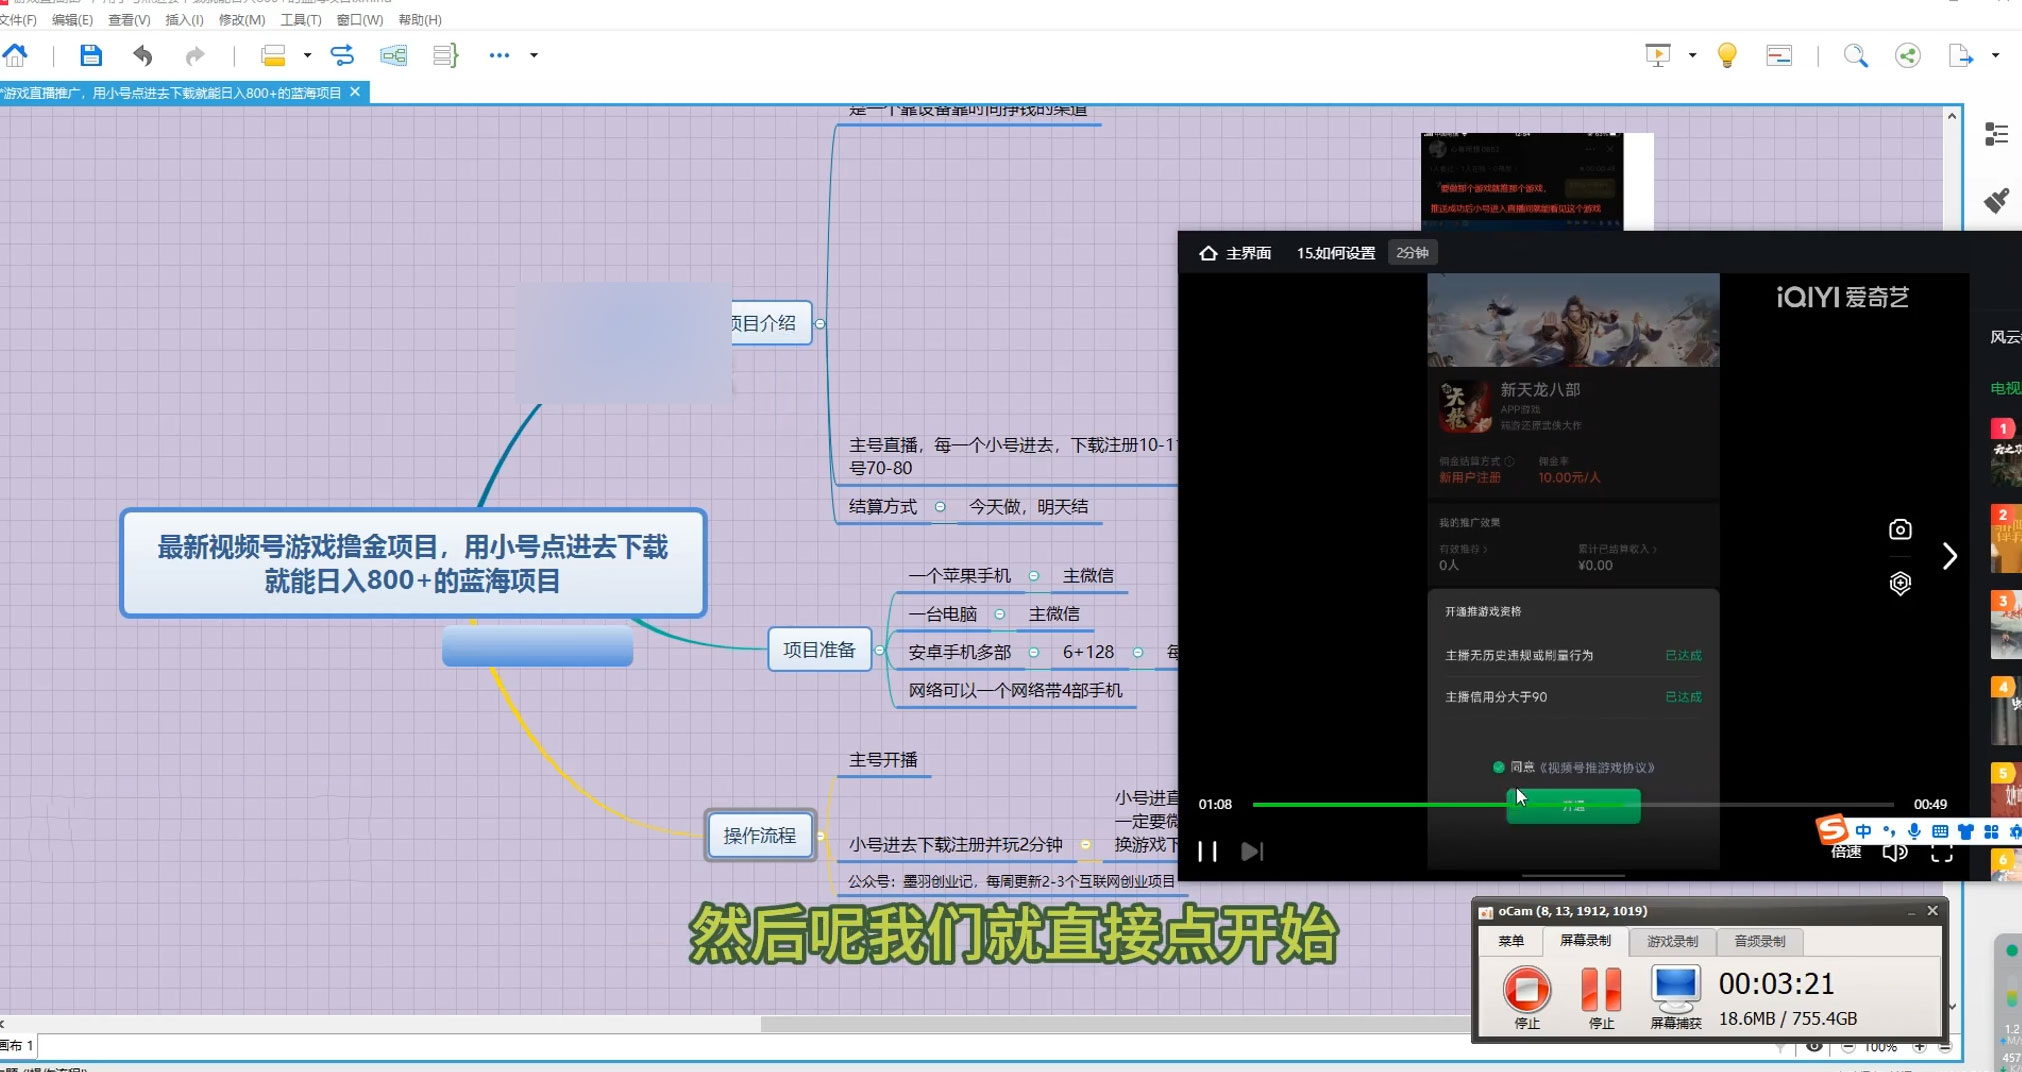Viewport: 2022px width, 1072px height.
Task: Check the 同意《视频号推游戏协议》 agreement
Action: (x=1499, y=767)
